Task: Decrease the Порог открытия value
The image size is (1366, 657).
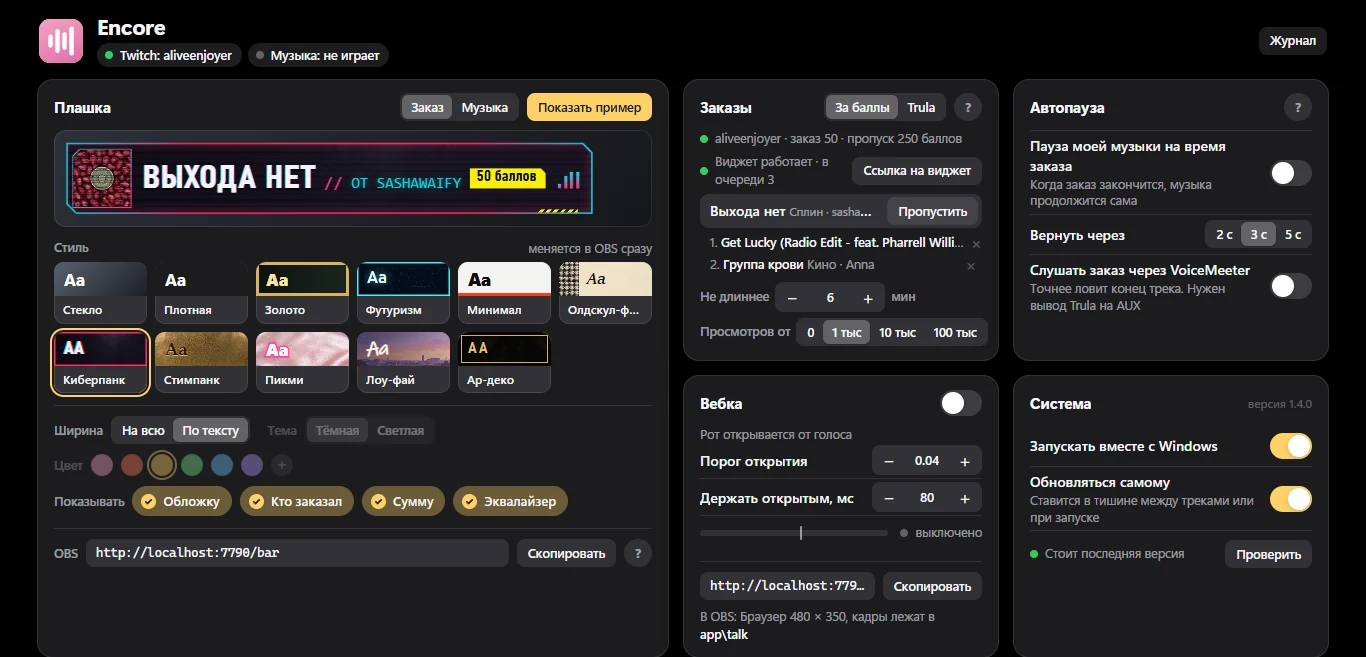Action: [x=889, y=461]
